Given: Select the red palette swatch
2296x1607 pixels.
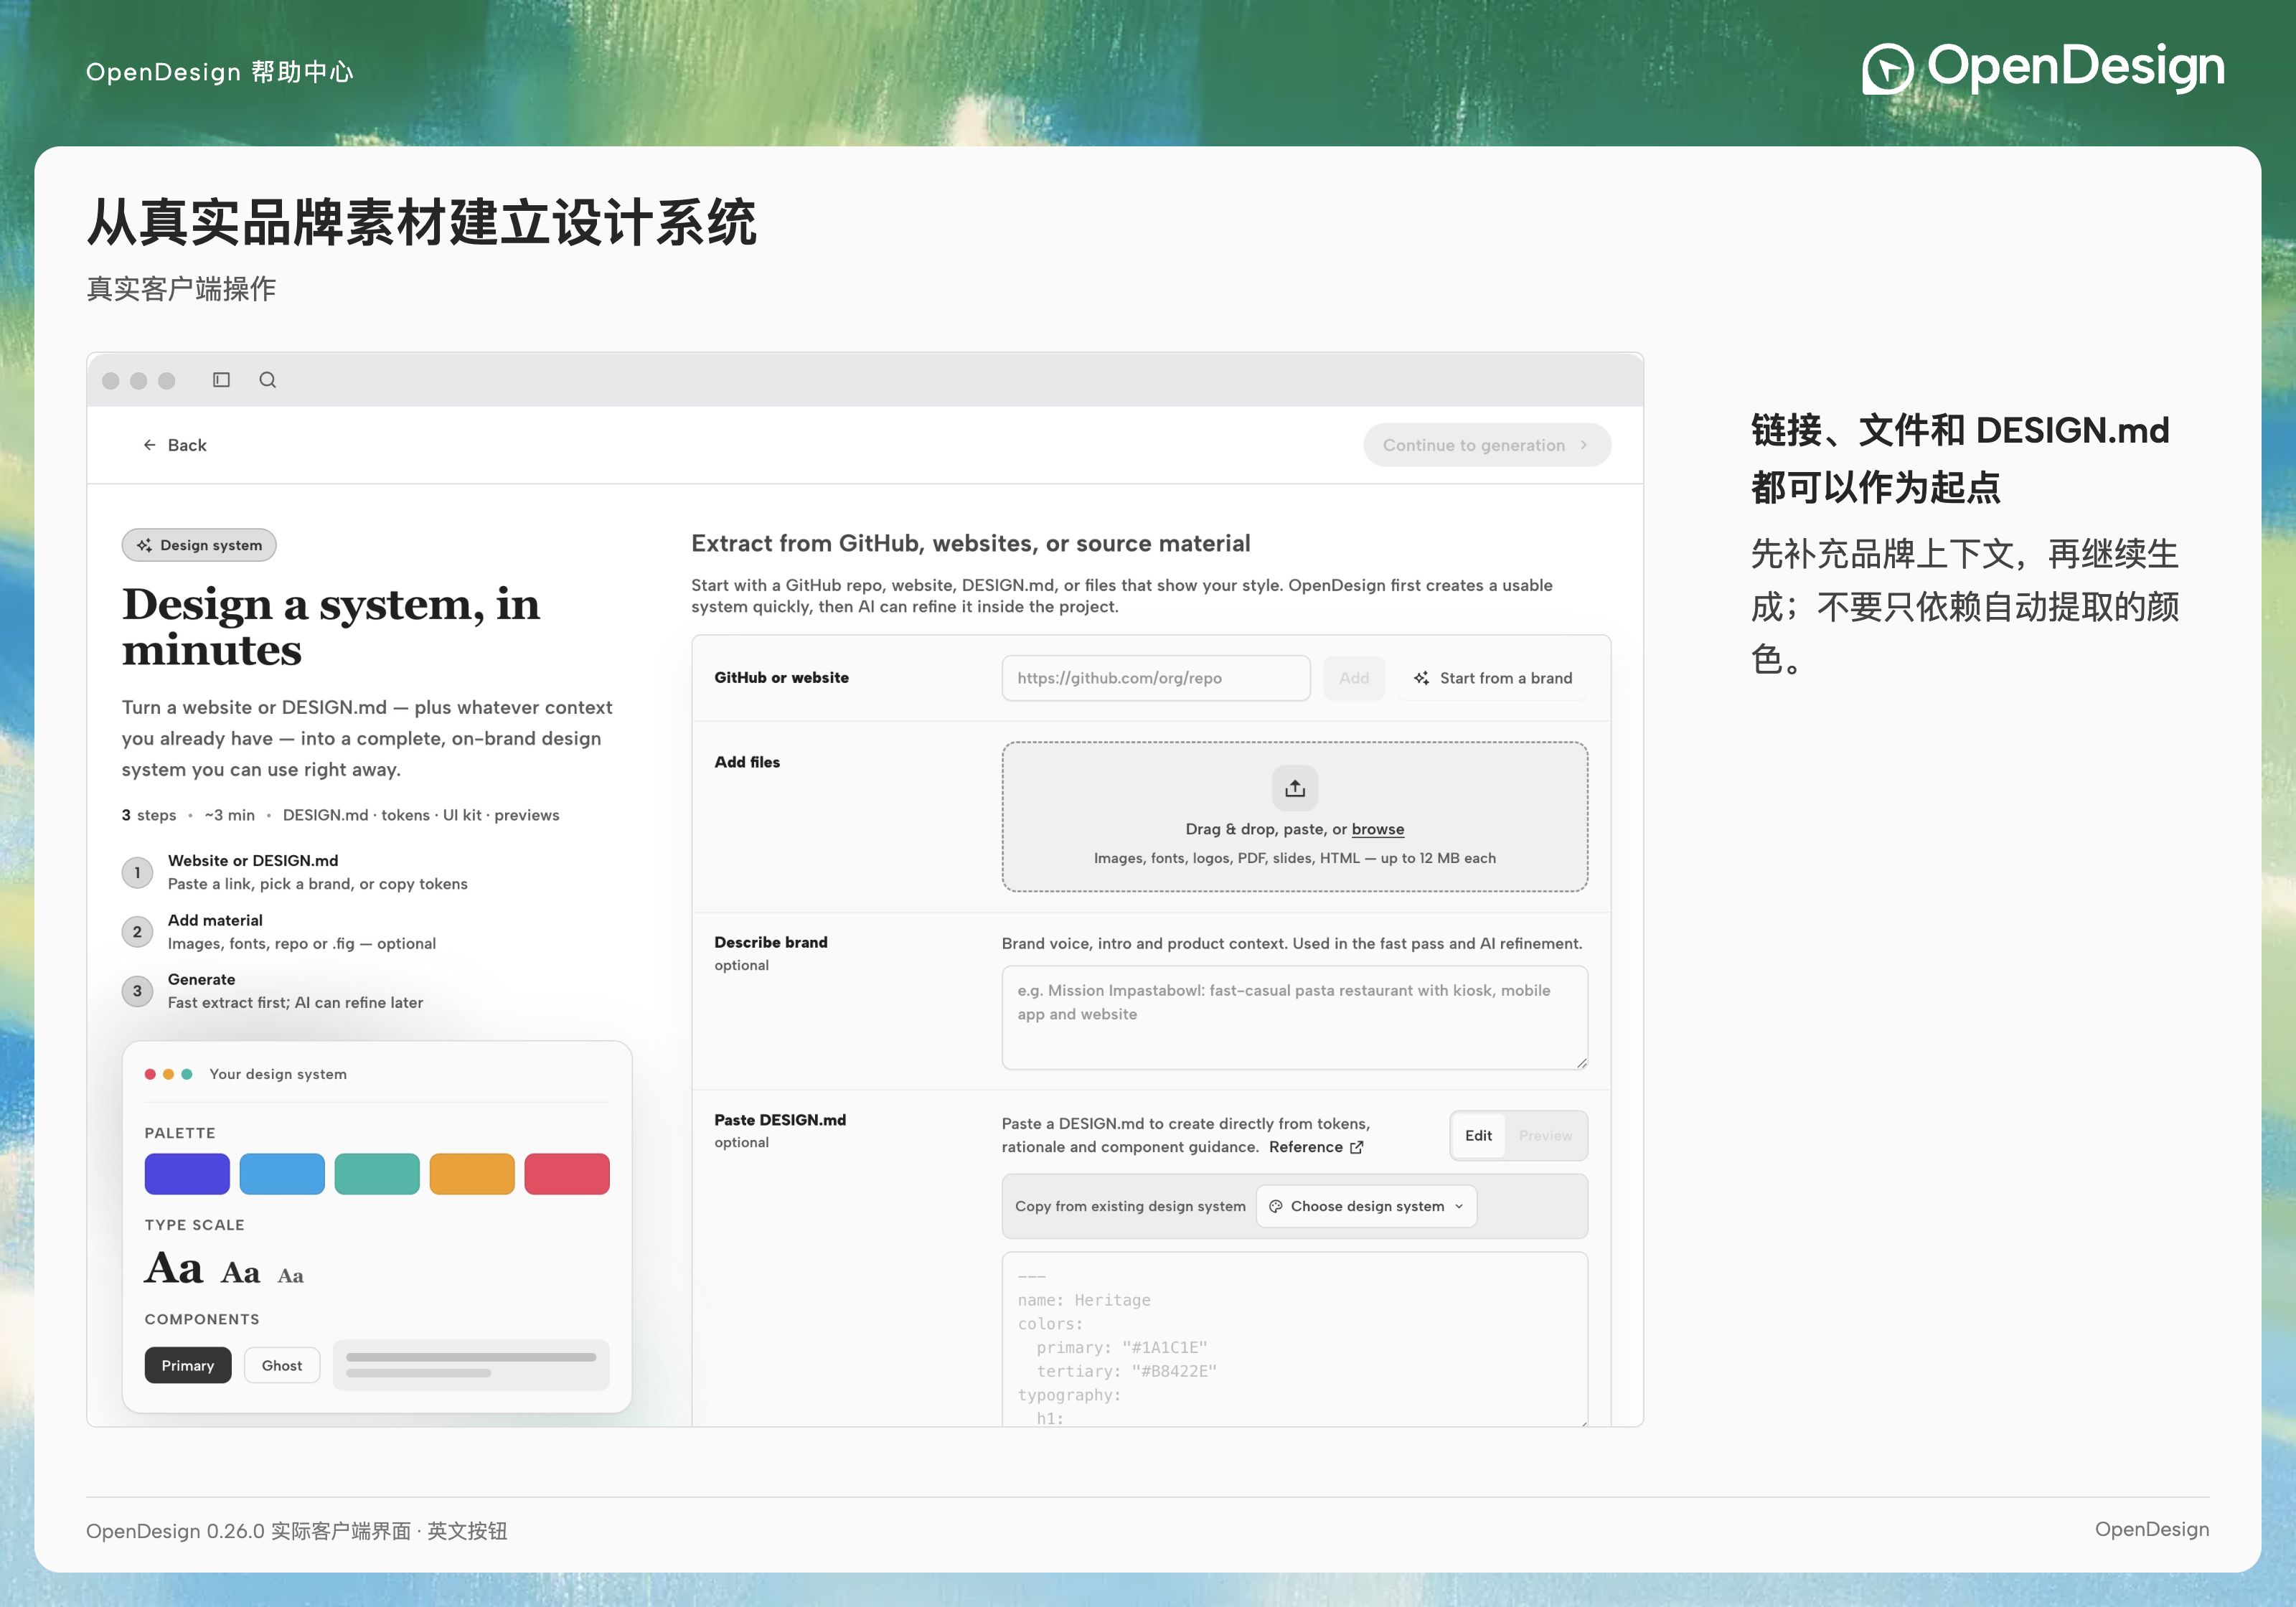Looking at the screenshot, I should click(567, 1174).
